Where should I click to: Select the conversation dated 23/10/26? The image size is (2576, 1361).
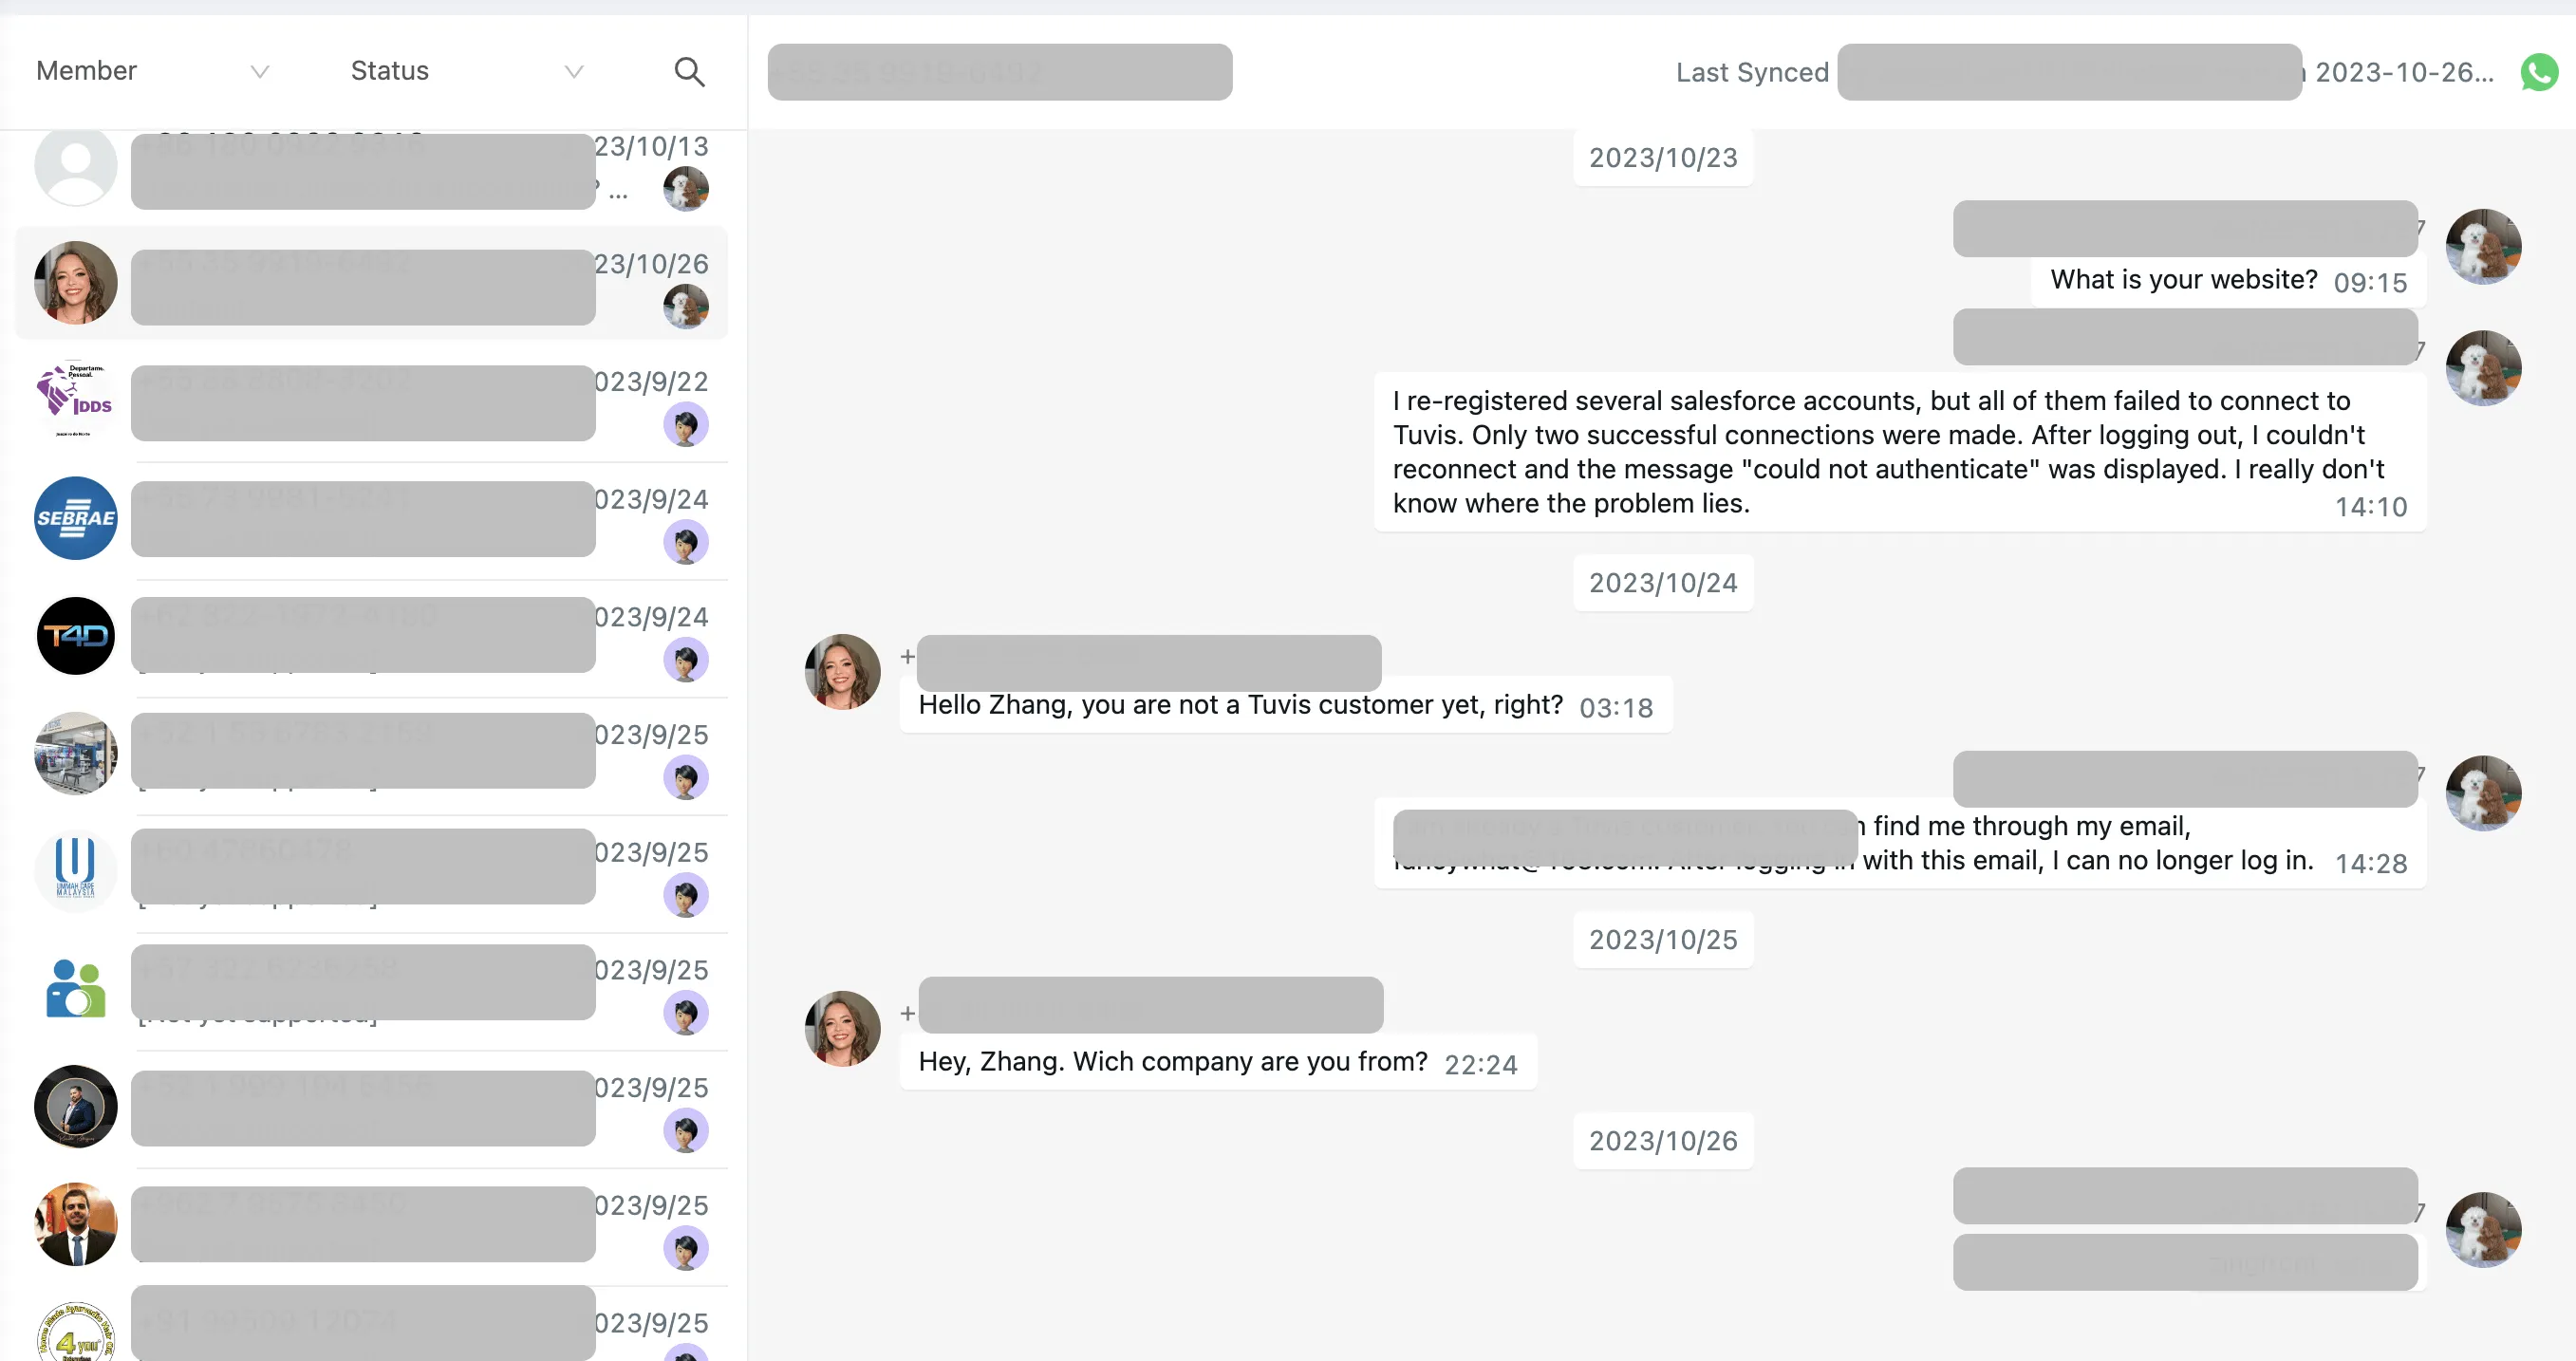point(372,284)
